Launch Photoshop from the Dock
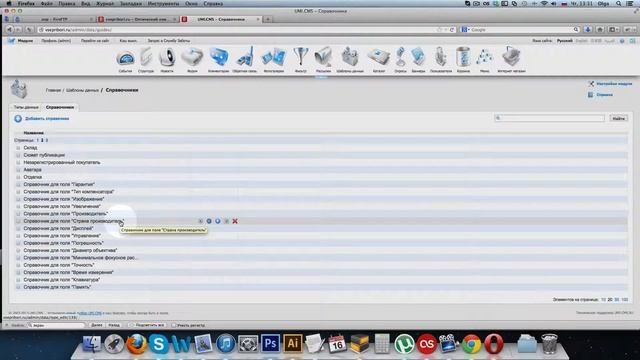This screenshot has width=640, height=360. coord(270,344)
